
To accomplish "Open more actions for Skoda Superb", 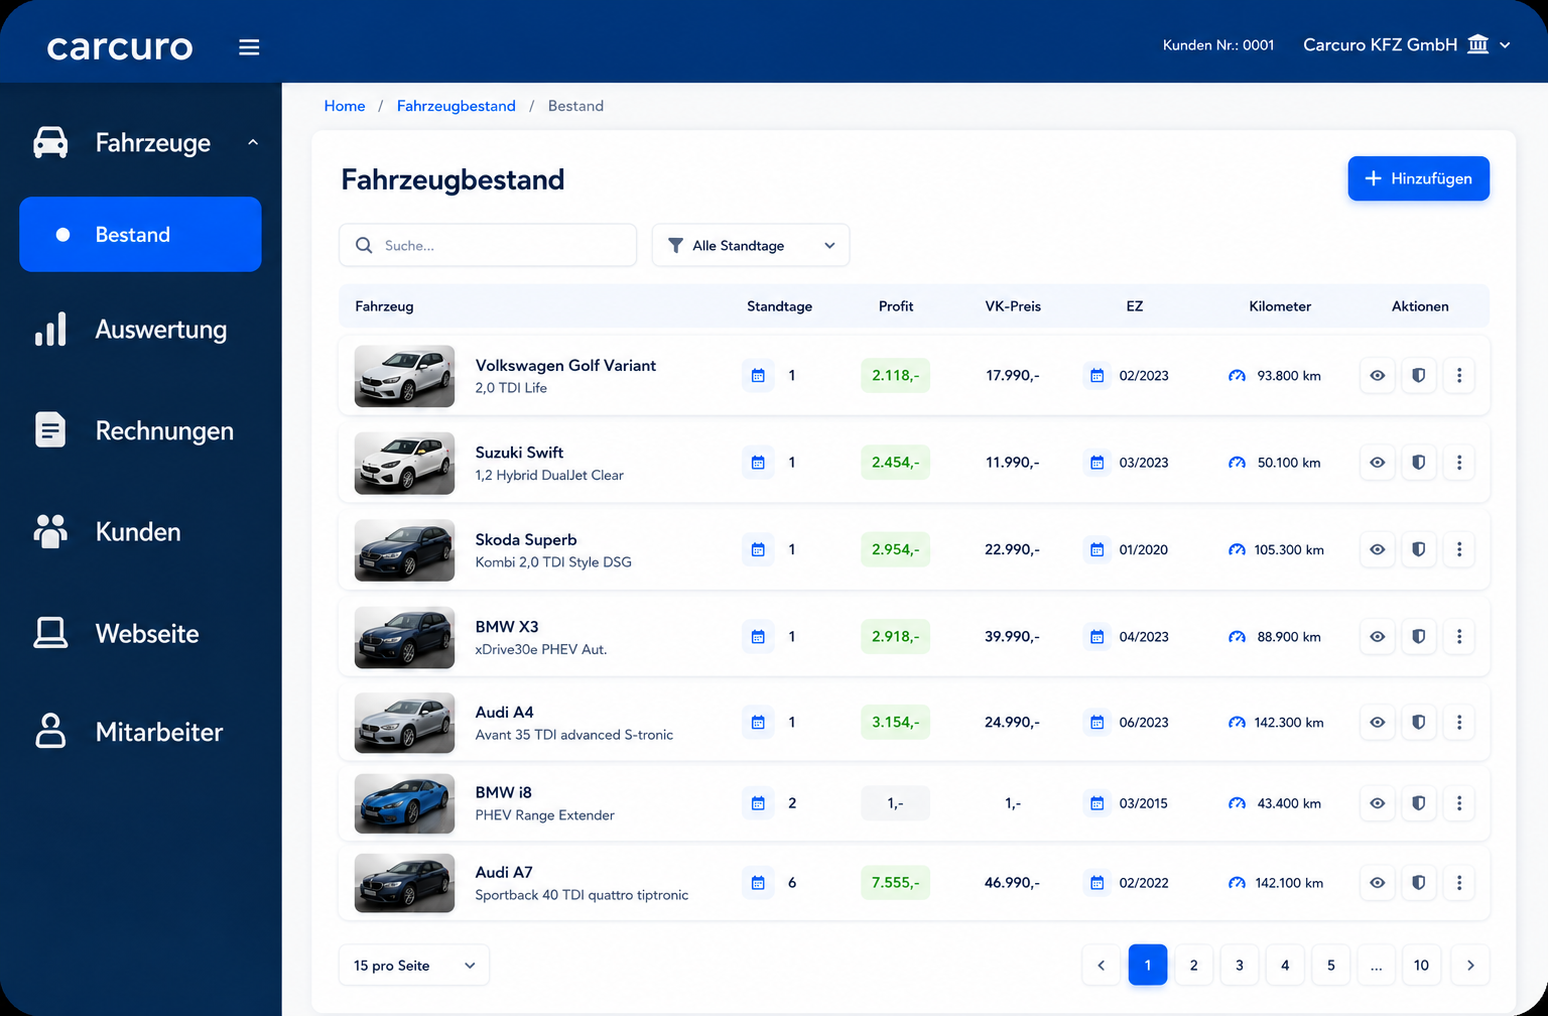I will pos(1459,549).
